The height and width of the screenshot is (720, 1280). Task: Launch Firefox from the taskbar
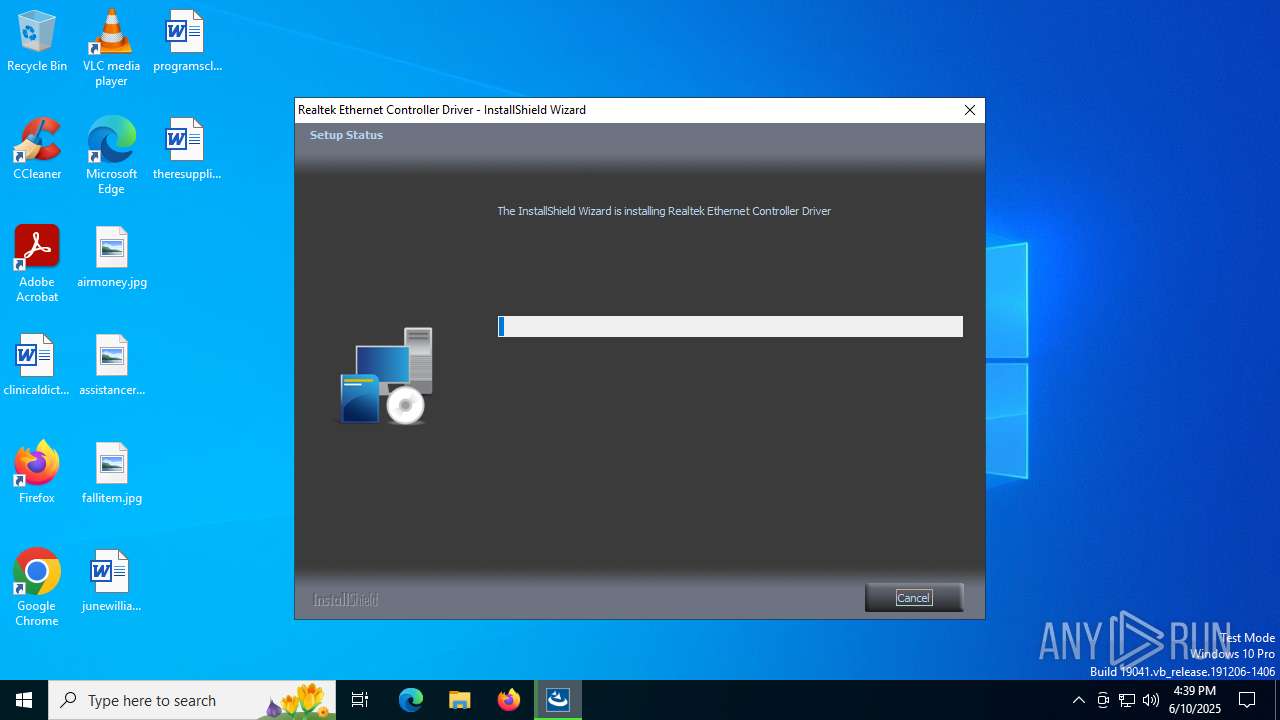[509, 700]
